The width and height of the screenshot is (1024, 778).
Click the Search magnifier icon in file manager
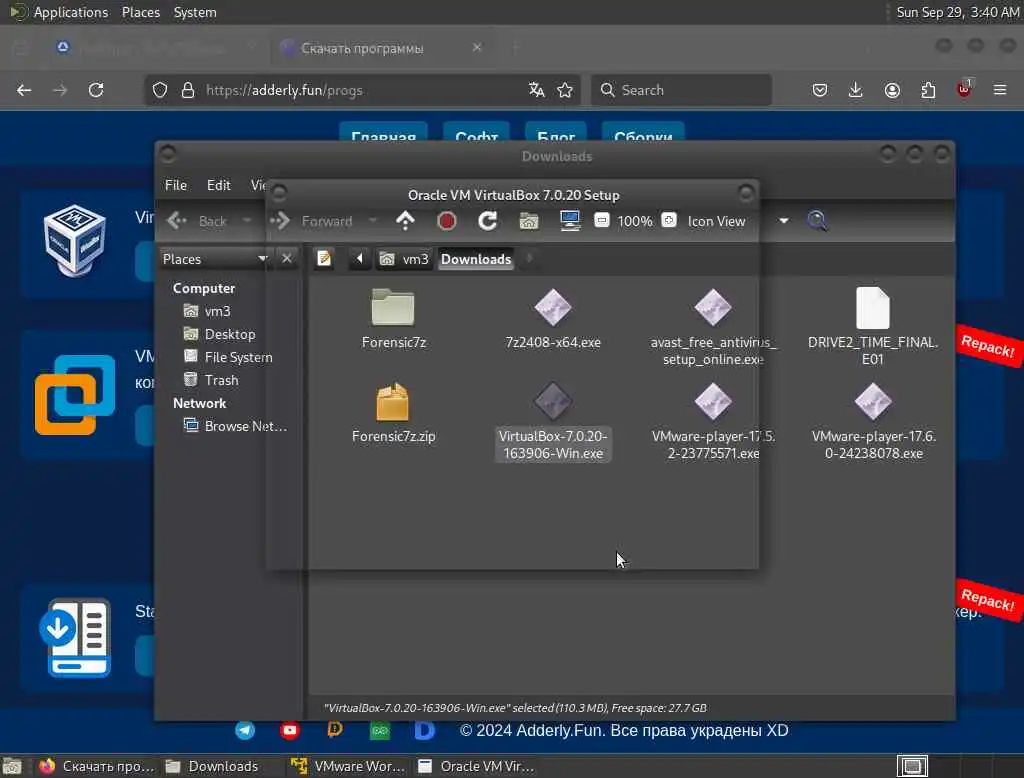point(817,221)
